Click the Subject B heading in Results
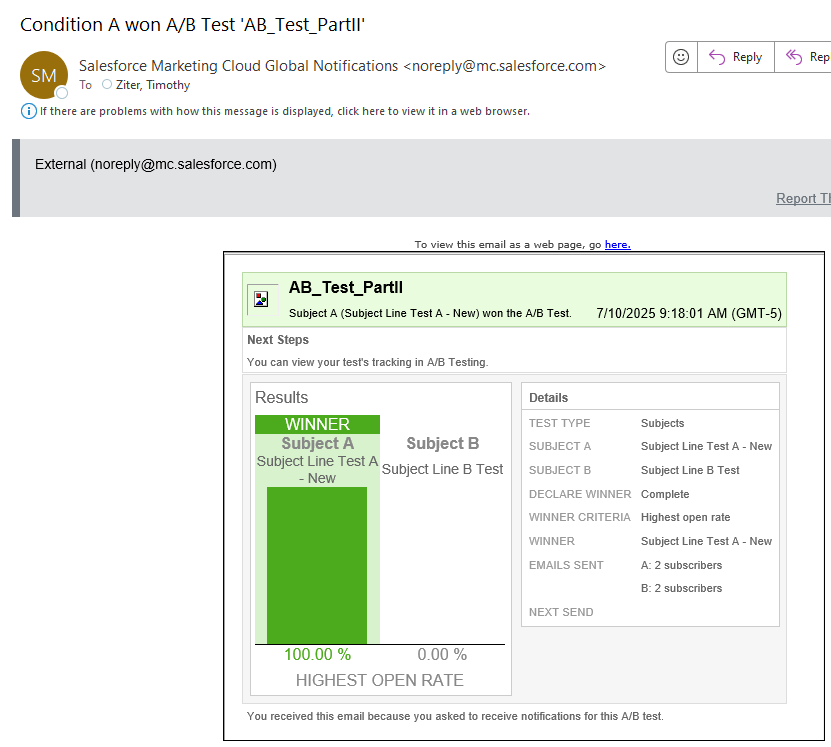 442,443
